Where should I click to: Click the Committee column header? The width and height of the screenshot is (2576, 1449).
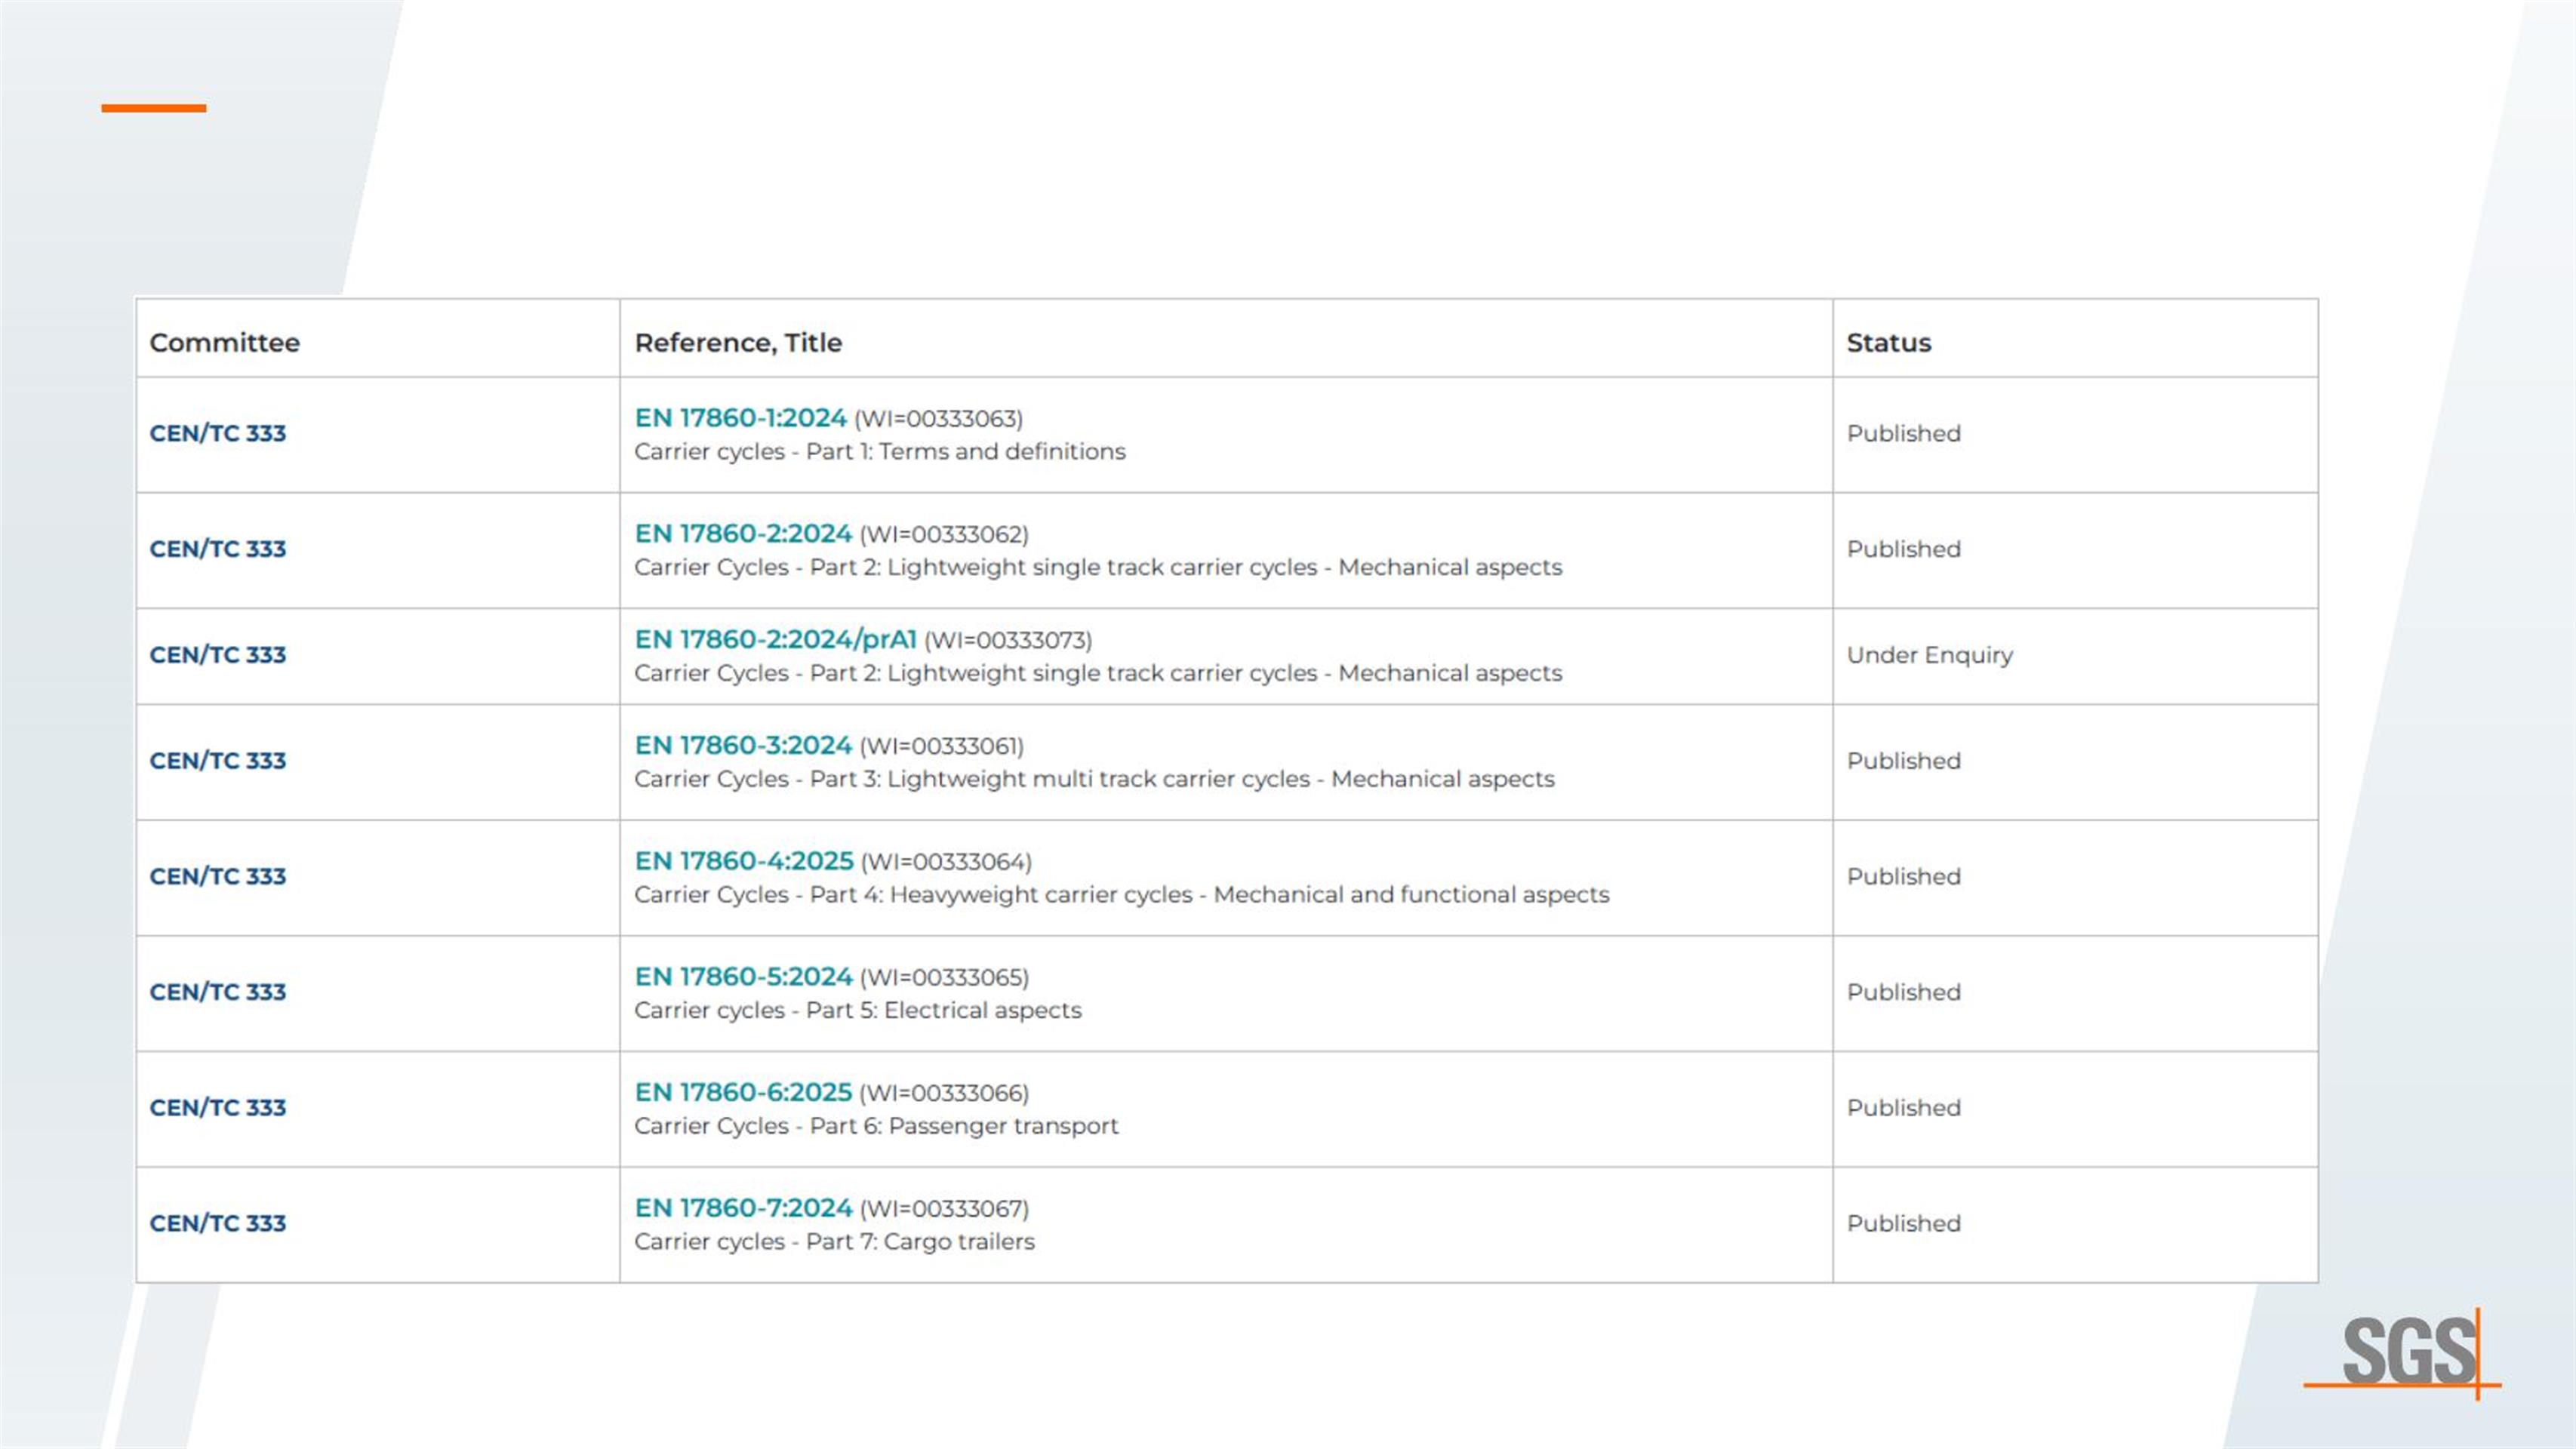(225, 343)
